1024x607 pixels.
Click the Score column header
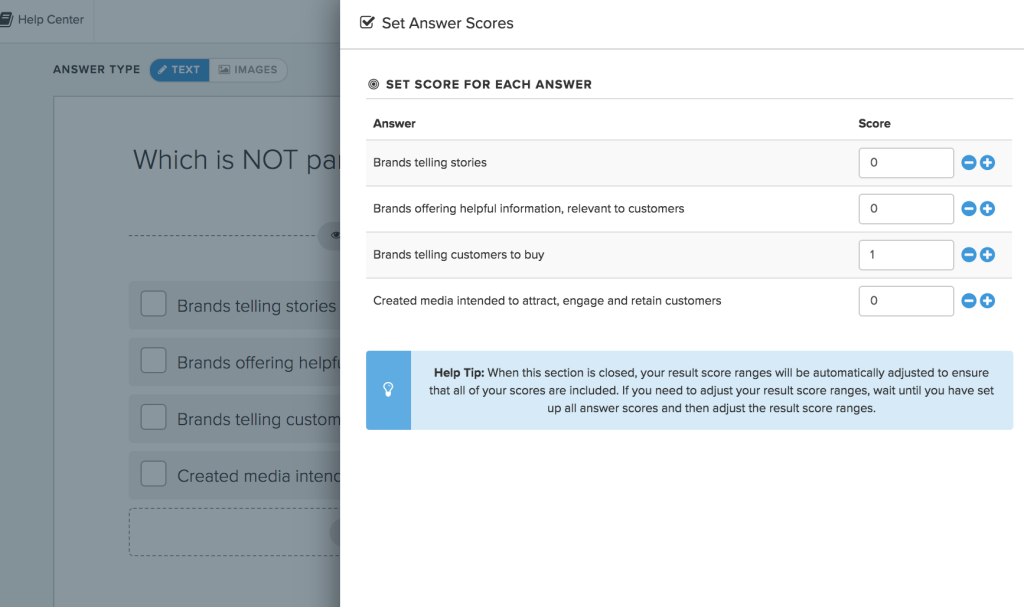click(874, 123)
